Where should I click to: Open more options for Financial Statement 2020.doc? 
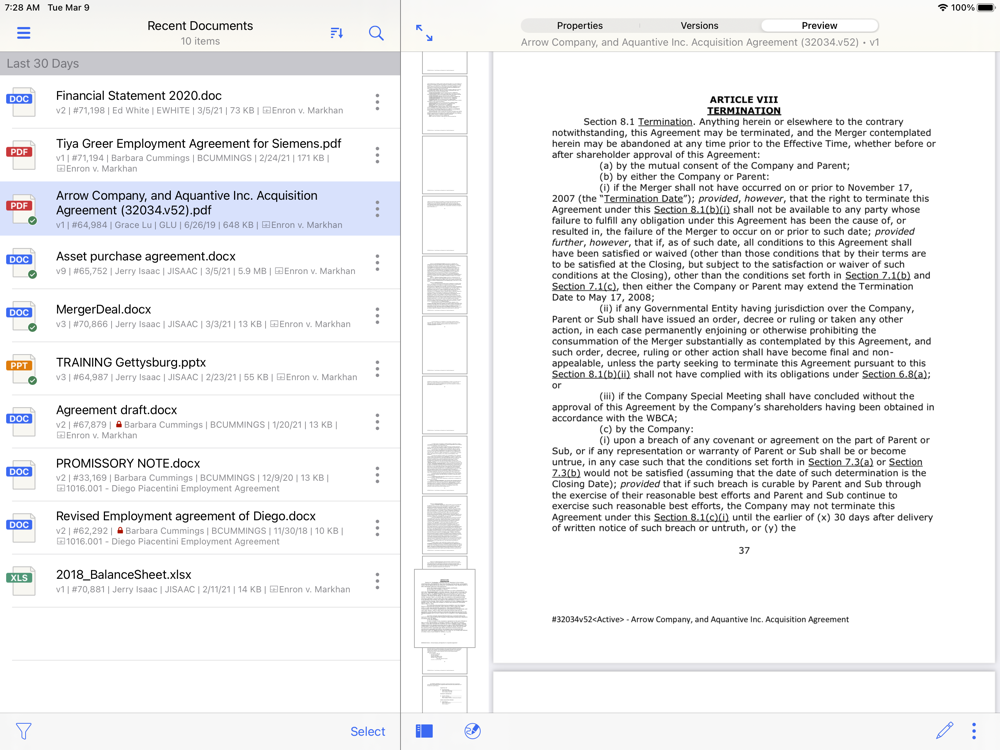click(378, 102)
